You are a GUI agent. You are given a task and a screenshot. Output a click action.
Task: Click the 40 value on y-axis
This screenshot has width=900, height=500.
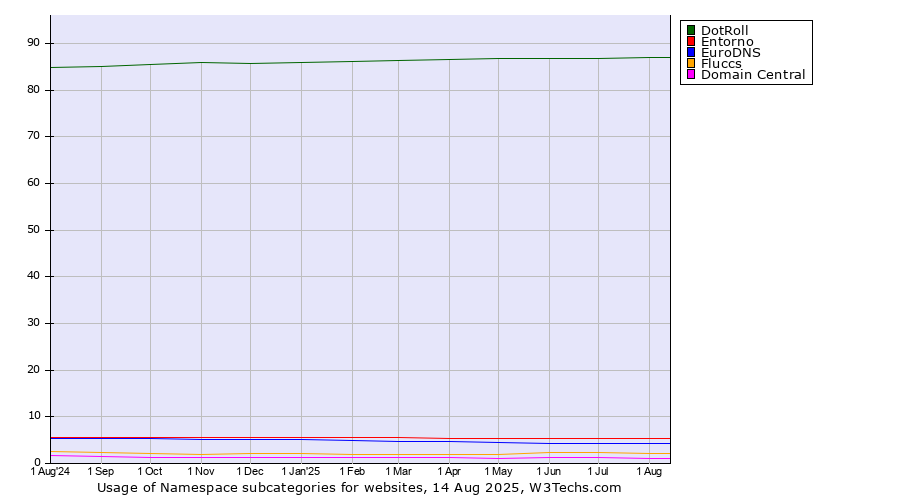coord(33,276)
